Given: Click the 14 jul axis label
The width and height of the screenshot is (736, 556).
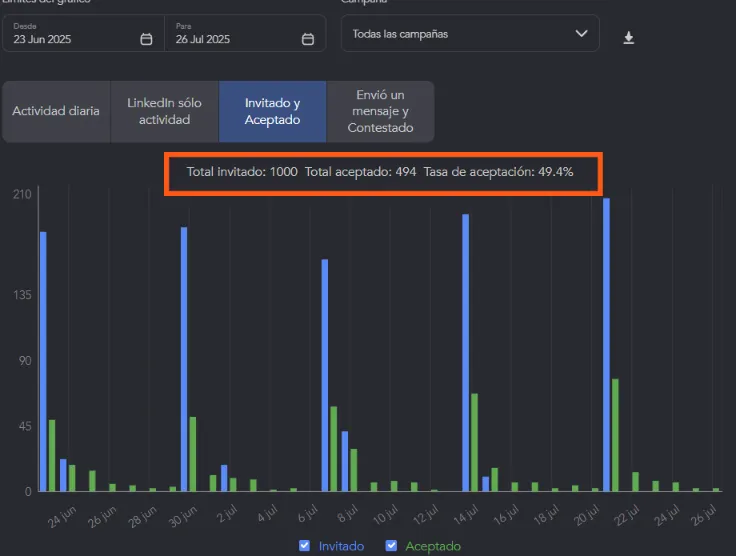Looking at the screenshot, I should coord(466,514).
